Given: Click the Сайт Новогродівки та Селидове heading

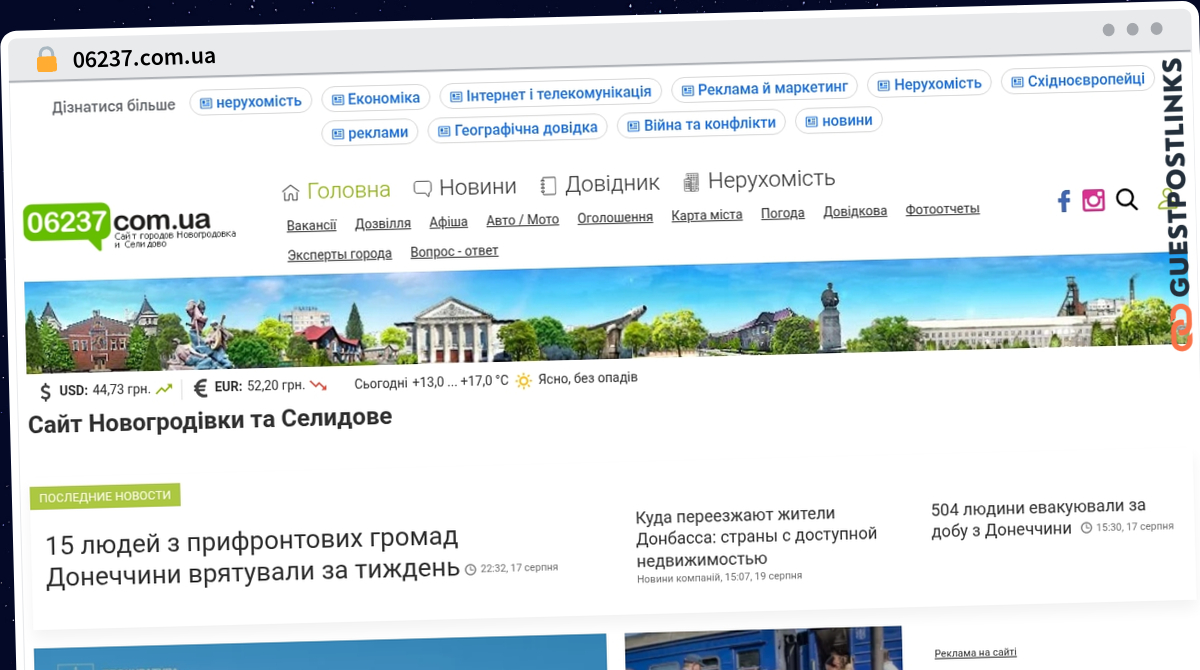Looking at the screenshot, I should tap(210, 420).
